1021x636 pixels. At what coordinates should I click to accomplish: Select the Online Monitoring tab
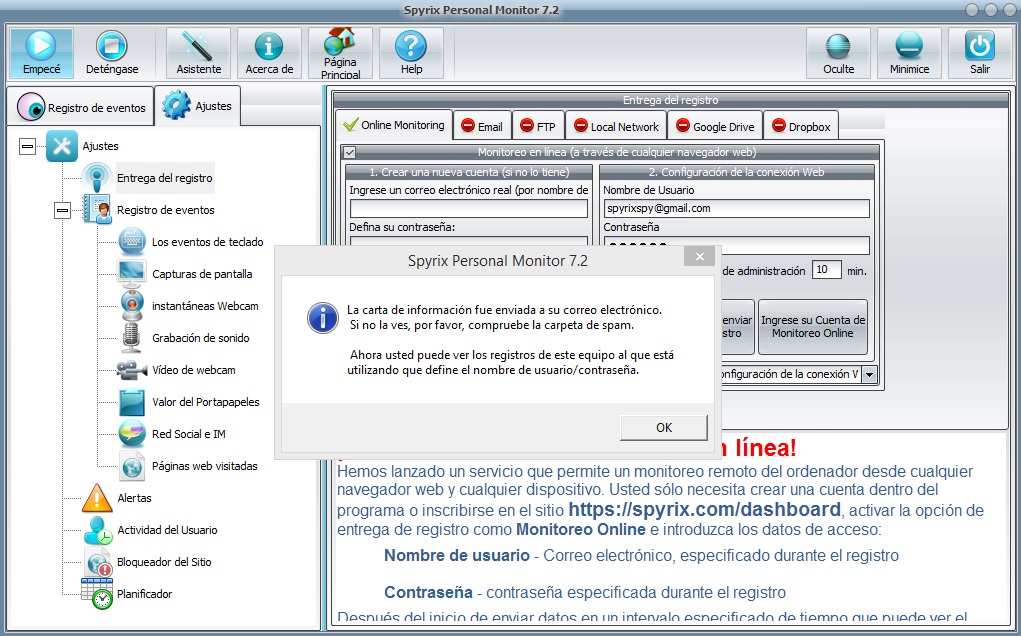394,125
